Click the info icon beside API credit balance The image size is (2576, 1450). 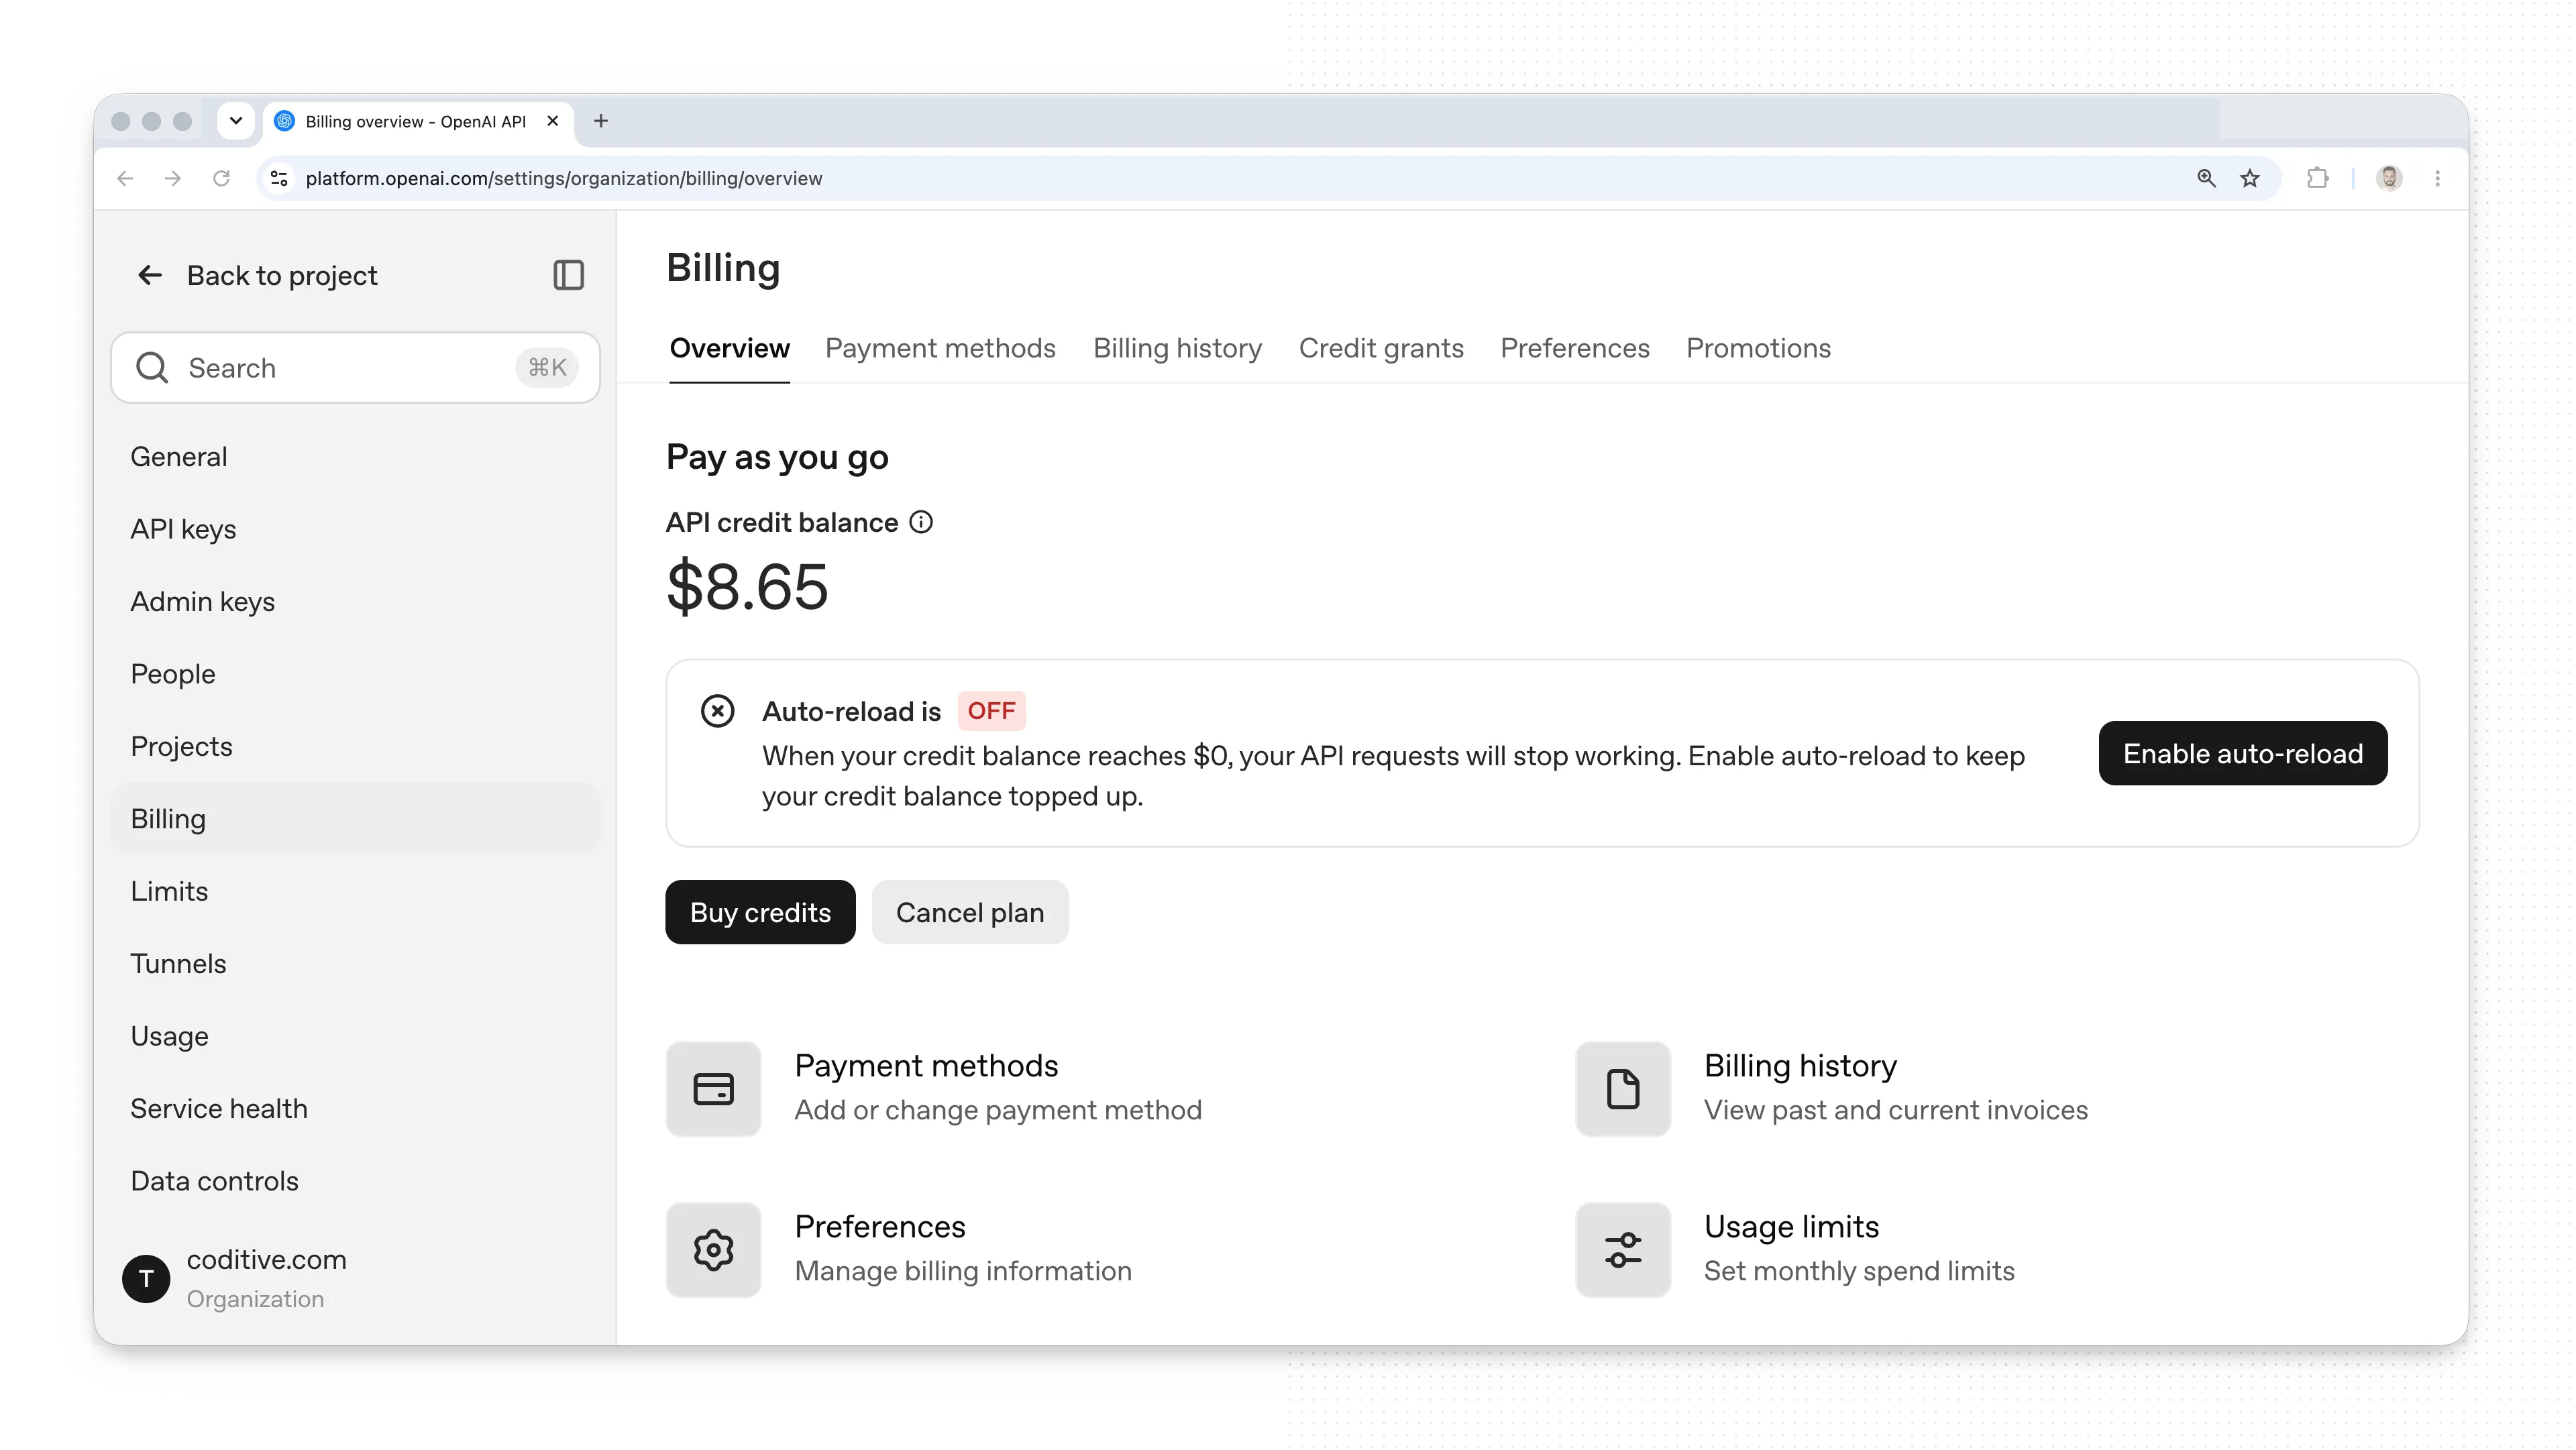tap(921, 522)
